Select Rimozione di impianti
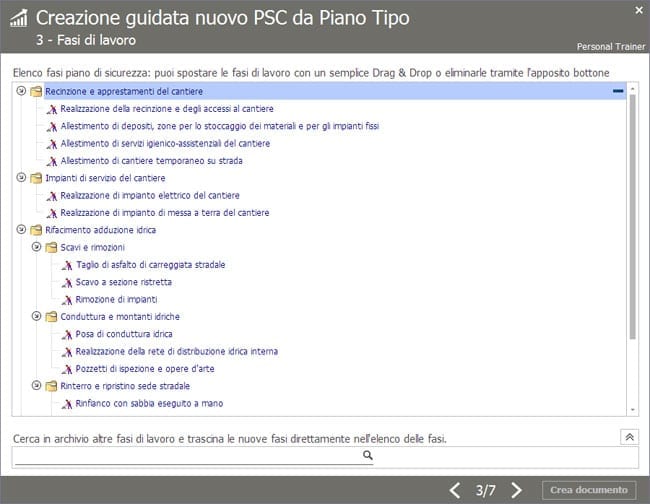The image size is (650, 504). [x=116, y=299]
